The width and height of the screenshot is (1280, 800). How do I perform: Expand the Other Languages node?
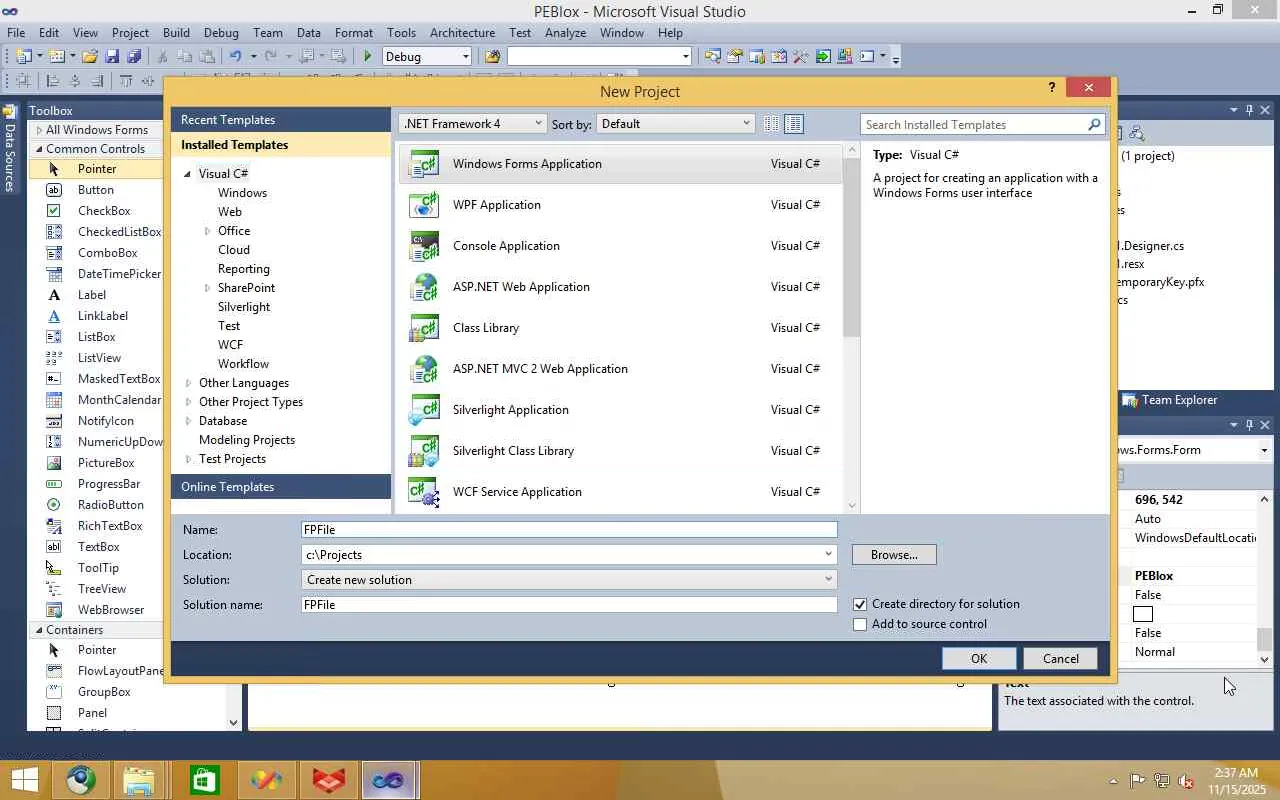click(x=189, y=383)
